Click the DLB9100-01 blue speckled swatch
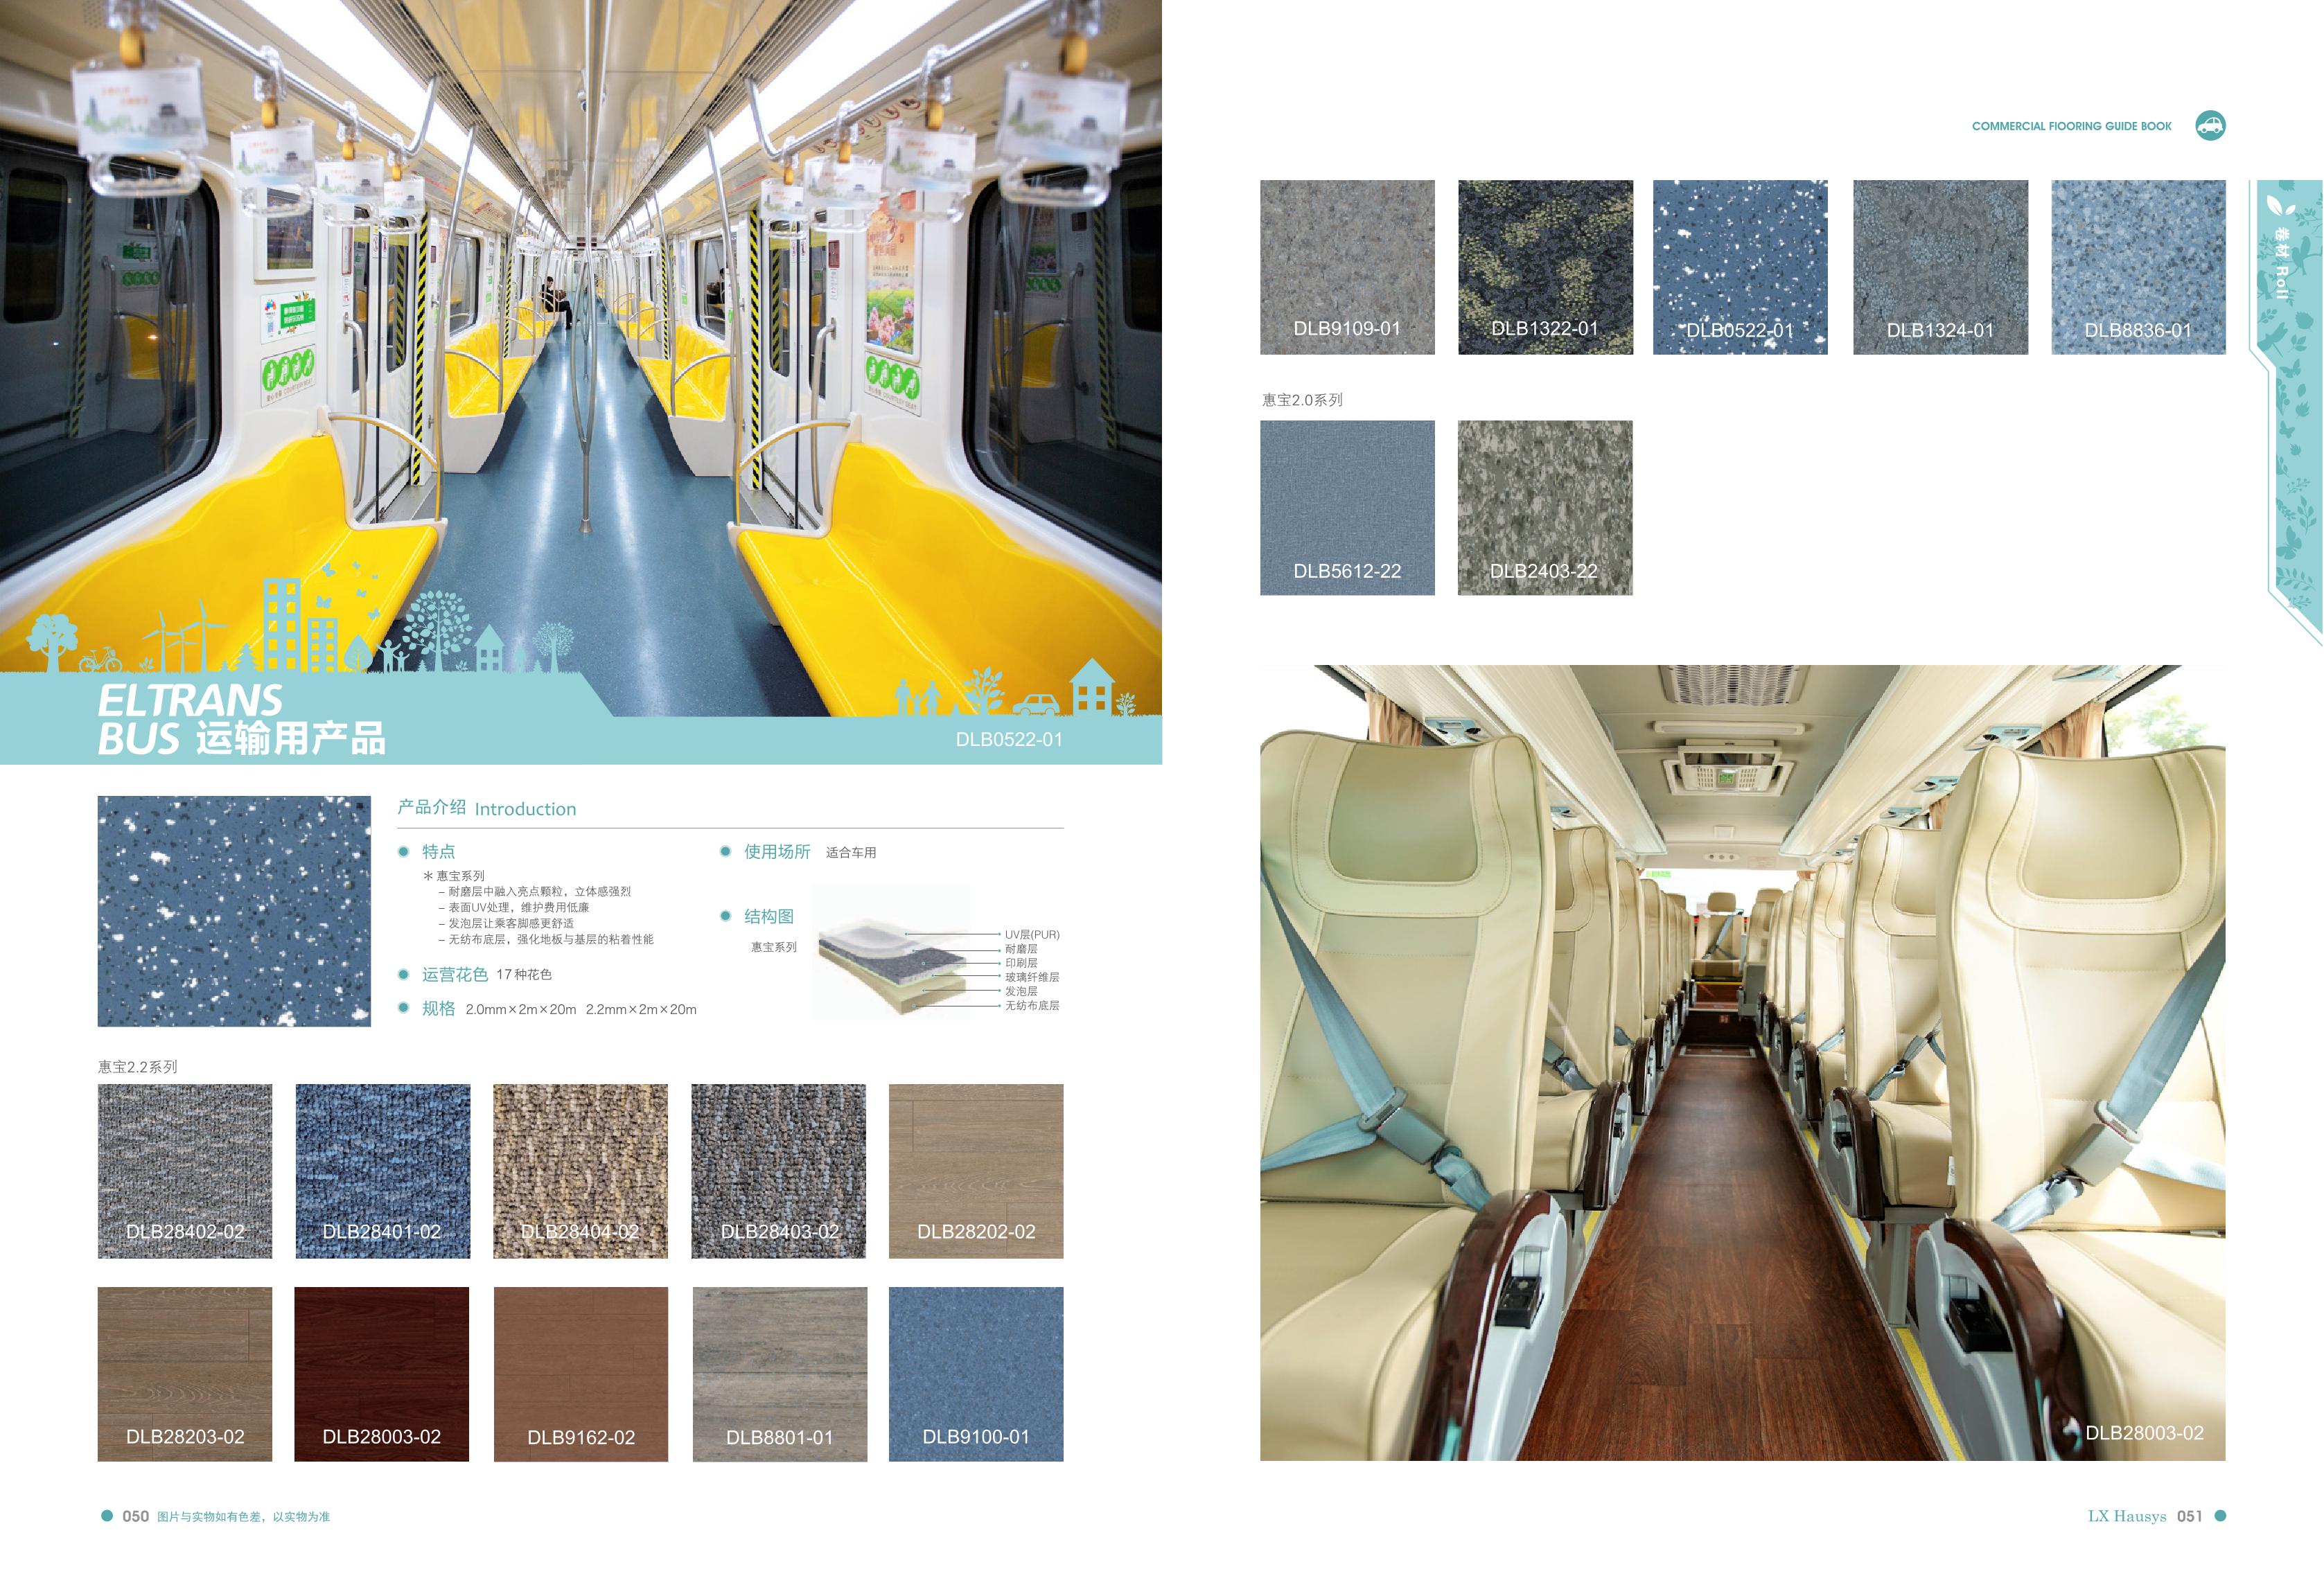This screenshot has height=1587, width=2324. click(976, 1374)
